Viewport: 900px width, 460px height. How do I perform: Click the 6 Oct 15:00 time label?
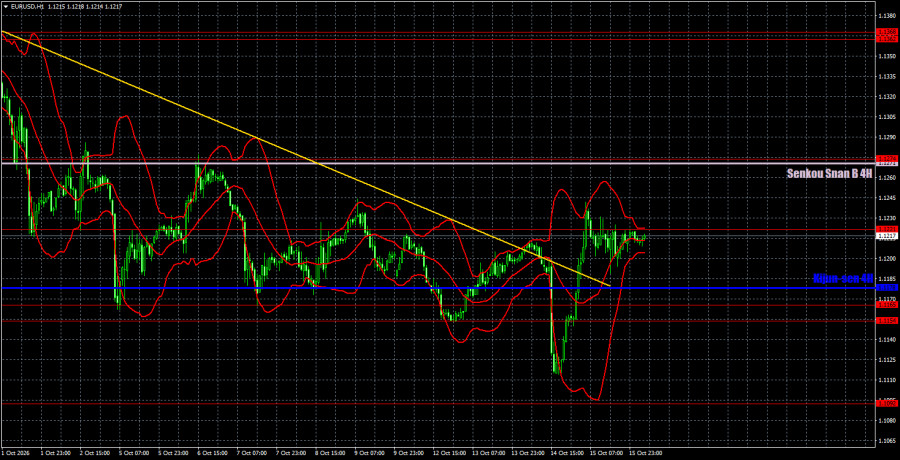click(x=212, y=453)
